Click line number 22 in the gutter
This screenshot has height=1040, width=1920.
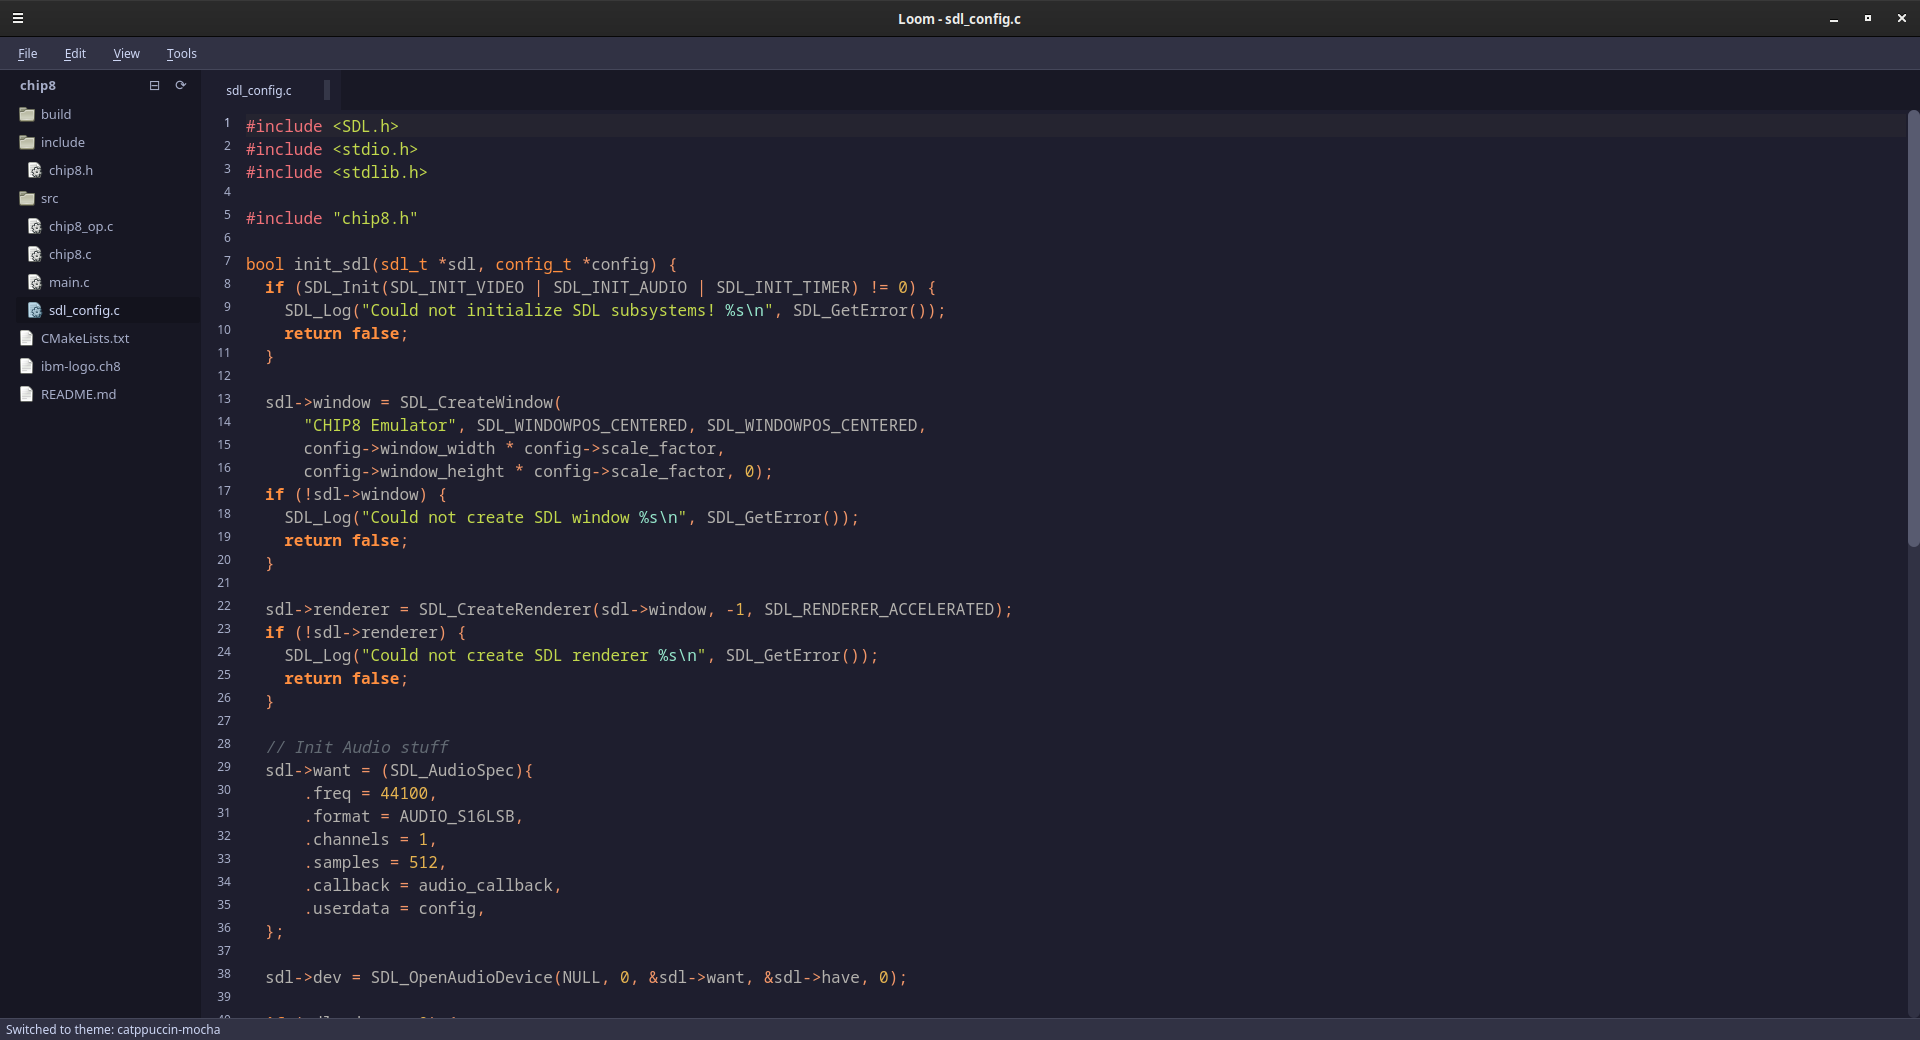(224, 606)
